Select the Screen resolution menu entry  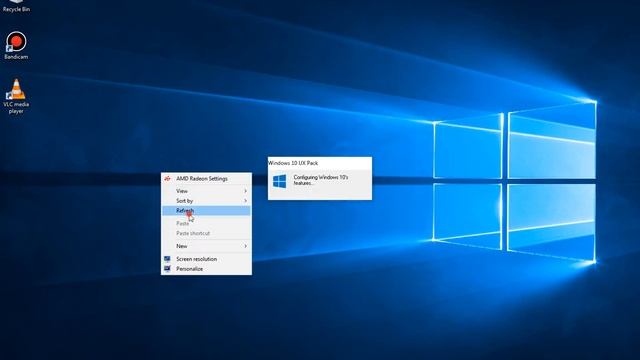tap(206, 259)
